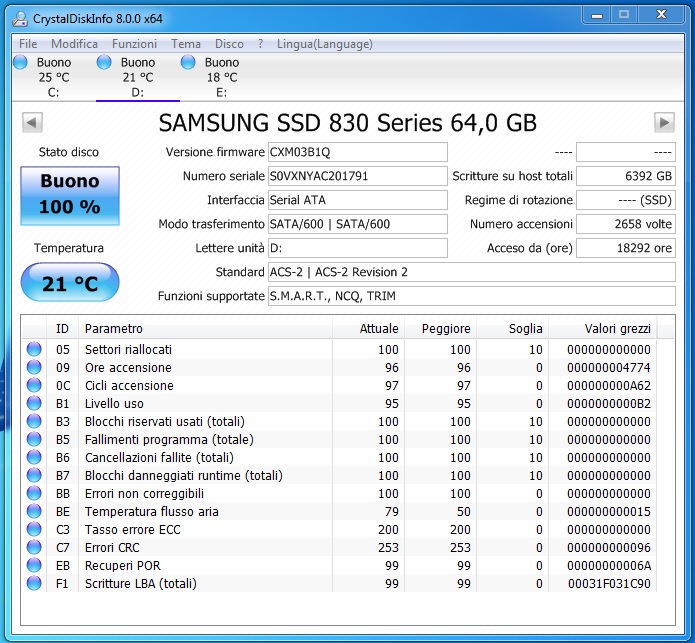Click the Standard field ACS-2 Revision 2
The image size is (695, 643).
[472, 272]
